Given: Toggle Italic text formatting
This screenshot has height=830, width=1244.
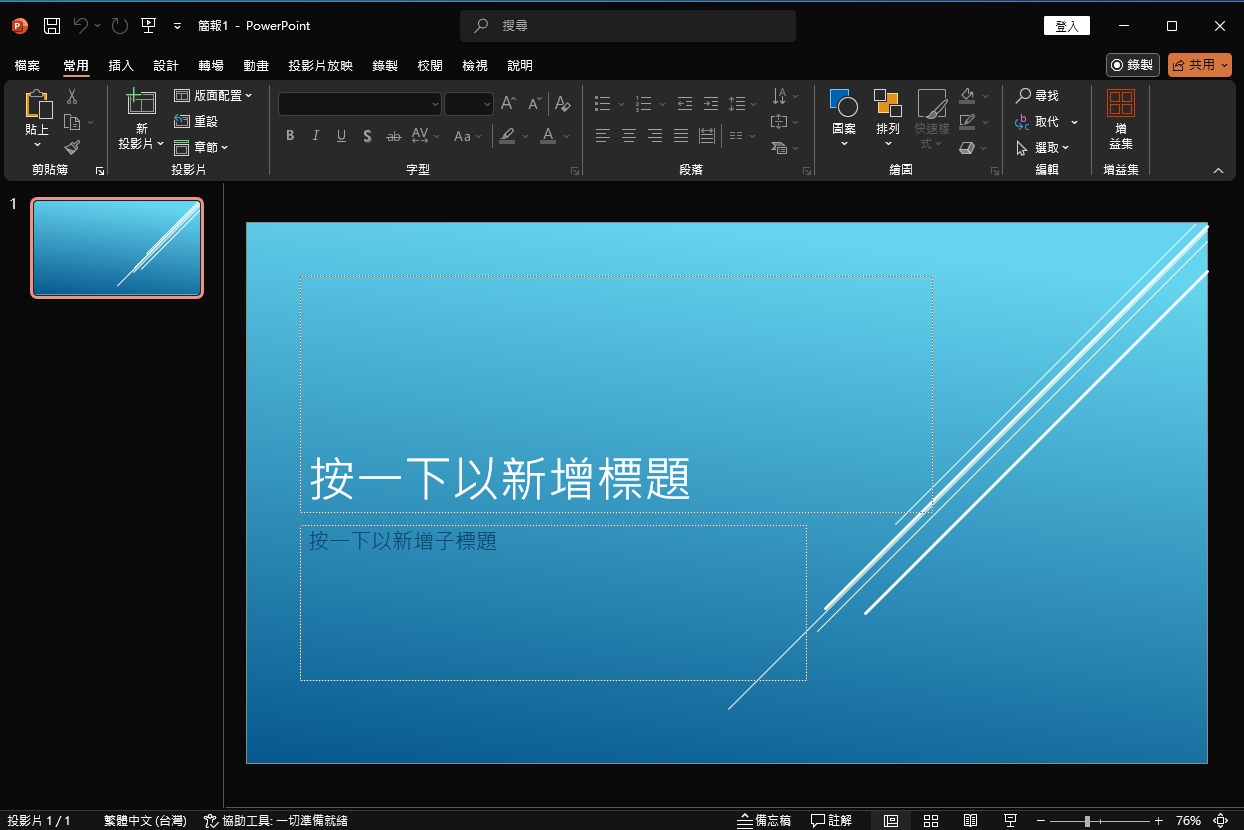Looking at the screenshot, I should click(316, 136).
